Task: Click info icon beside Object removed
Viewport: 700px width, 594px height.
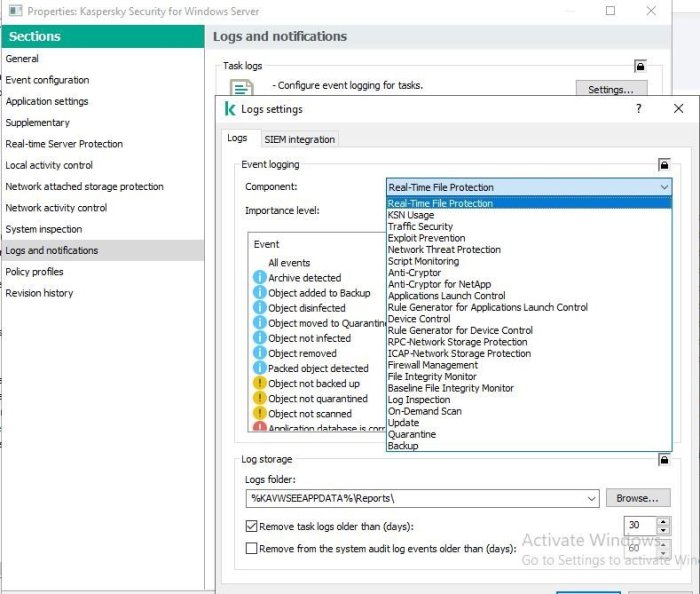Action: point(259,353)
